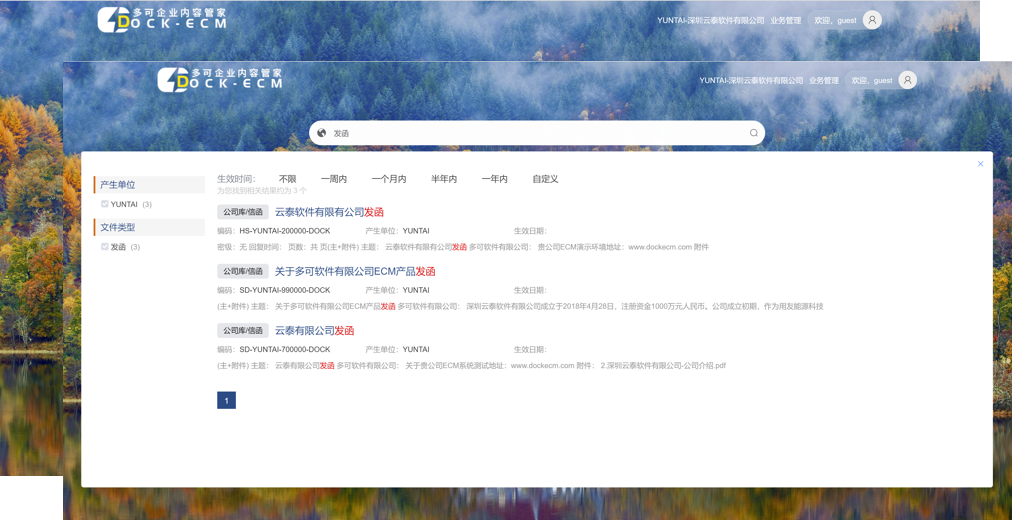Click code SD-YUNTAI-990000-DOCK

(285, 290)
